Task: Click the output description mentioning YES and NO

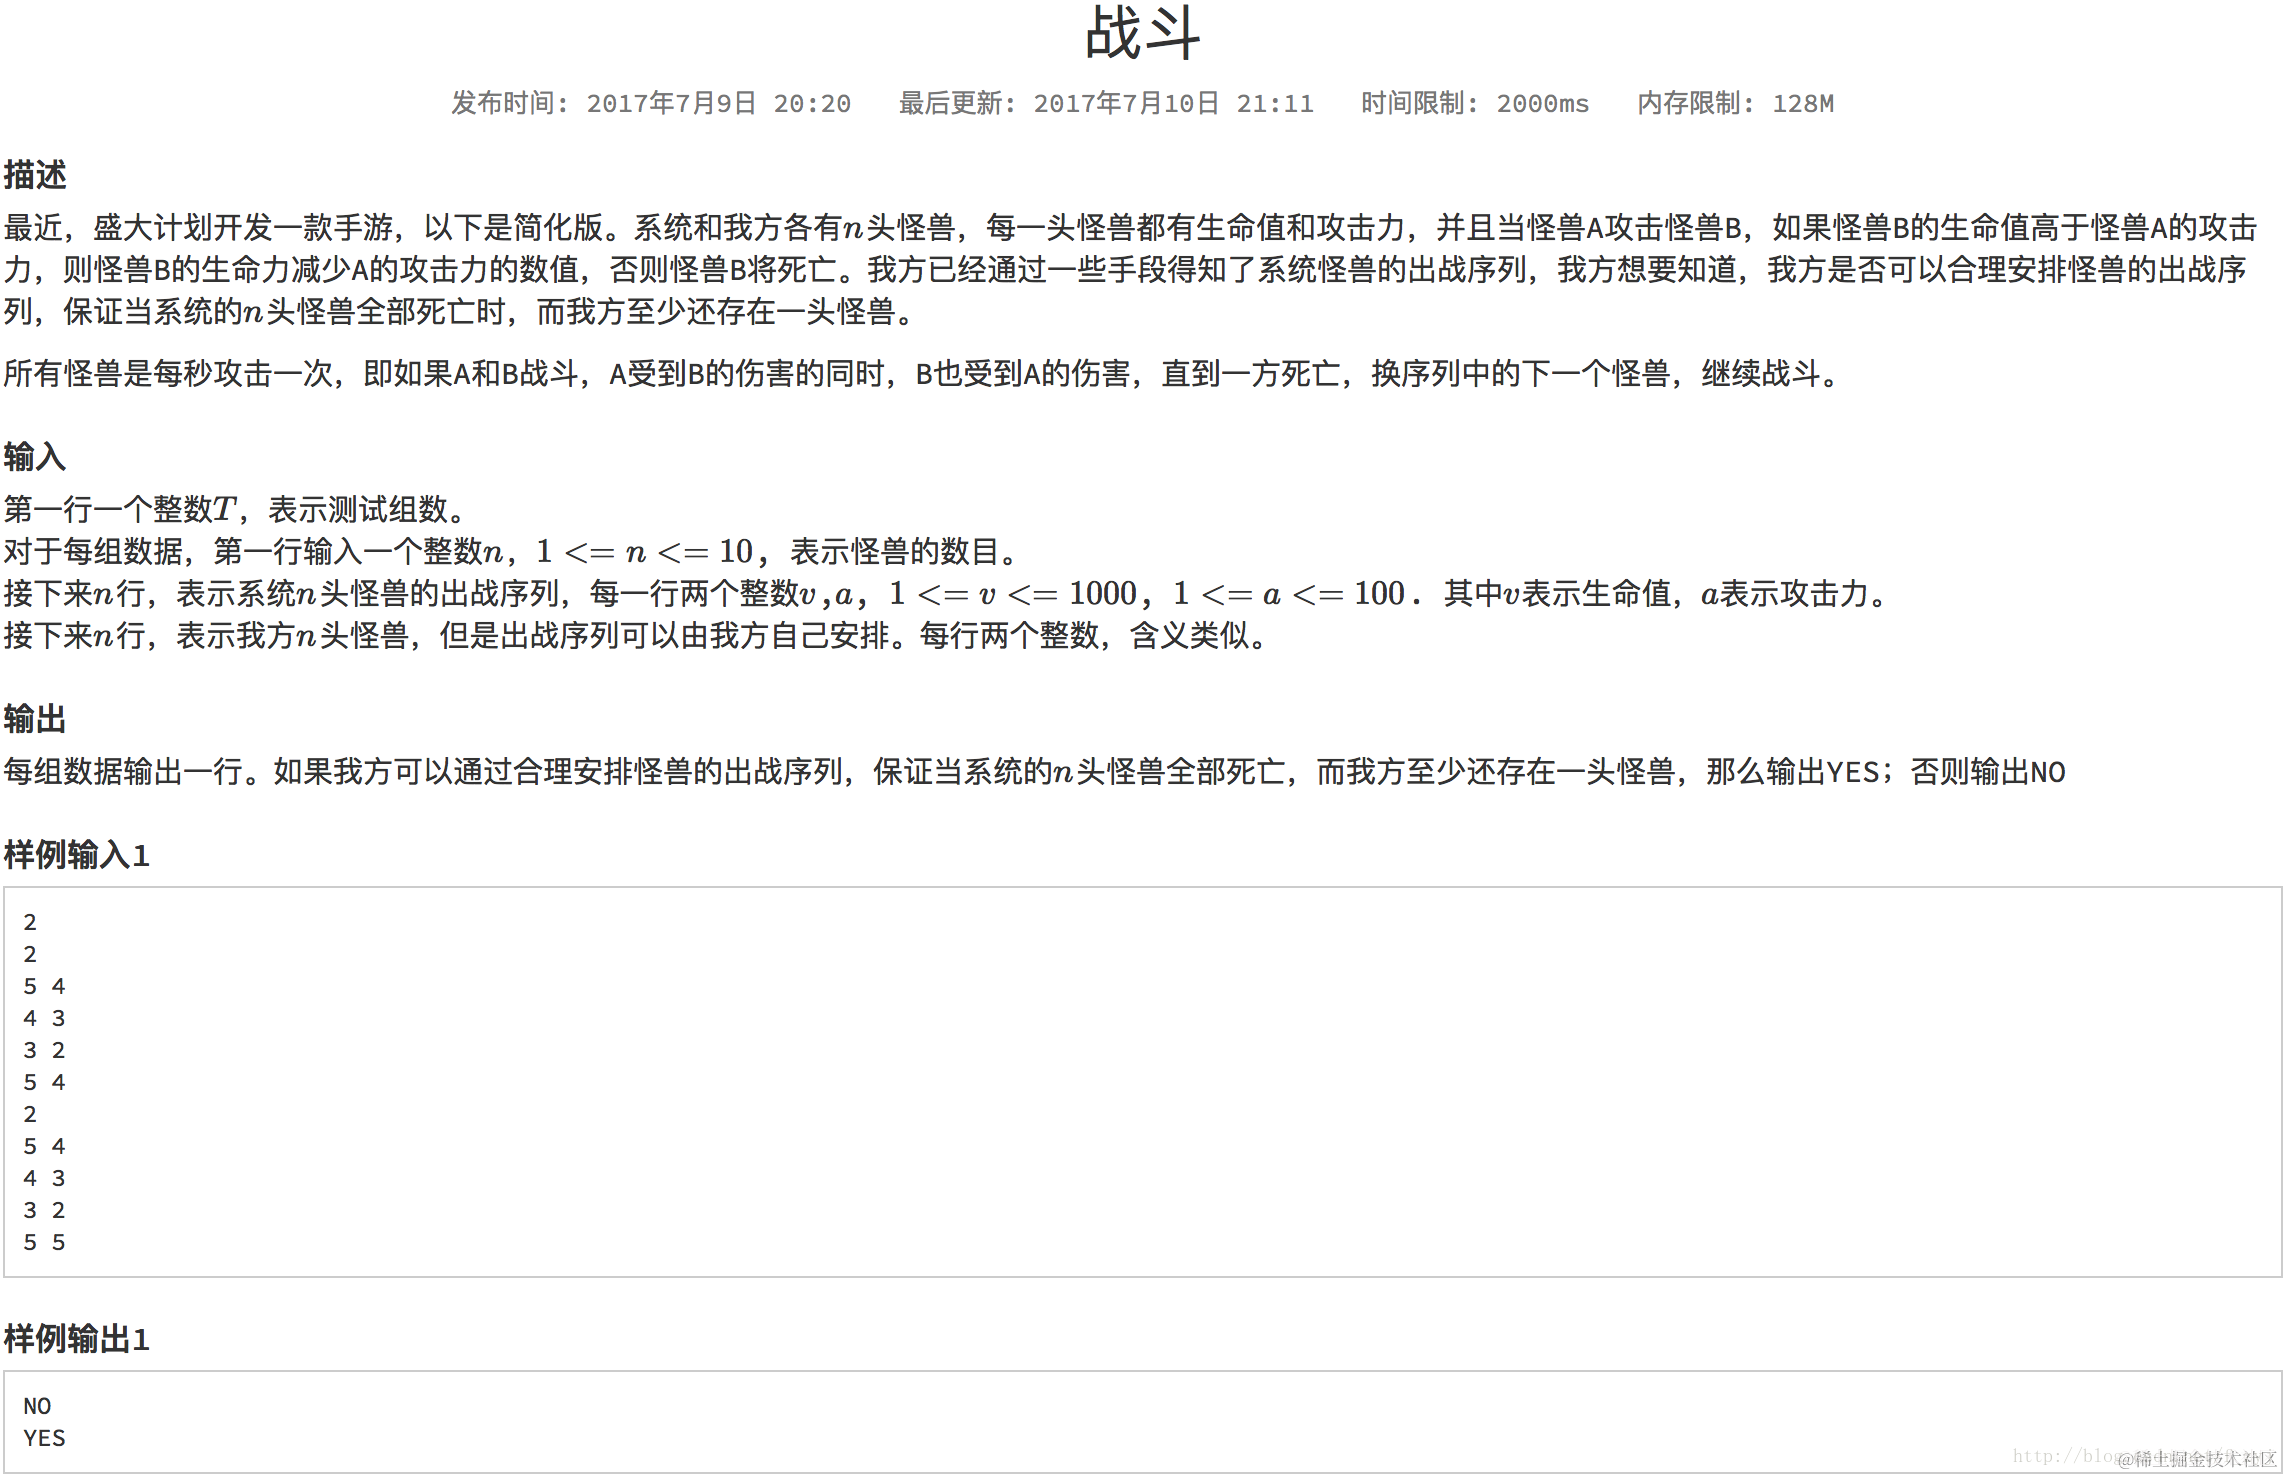Action: (x=1035, y=772)
